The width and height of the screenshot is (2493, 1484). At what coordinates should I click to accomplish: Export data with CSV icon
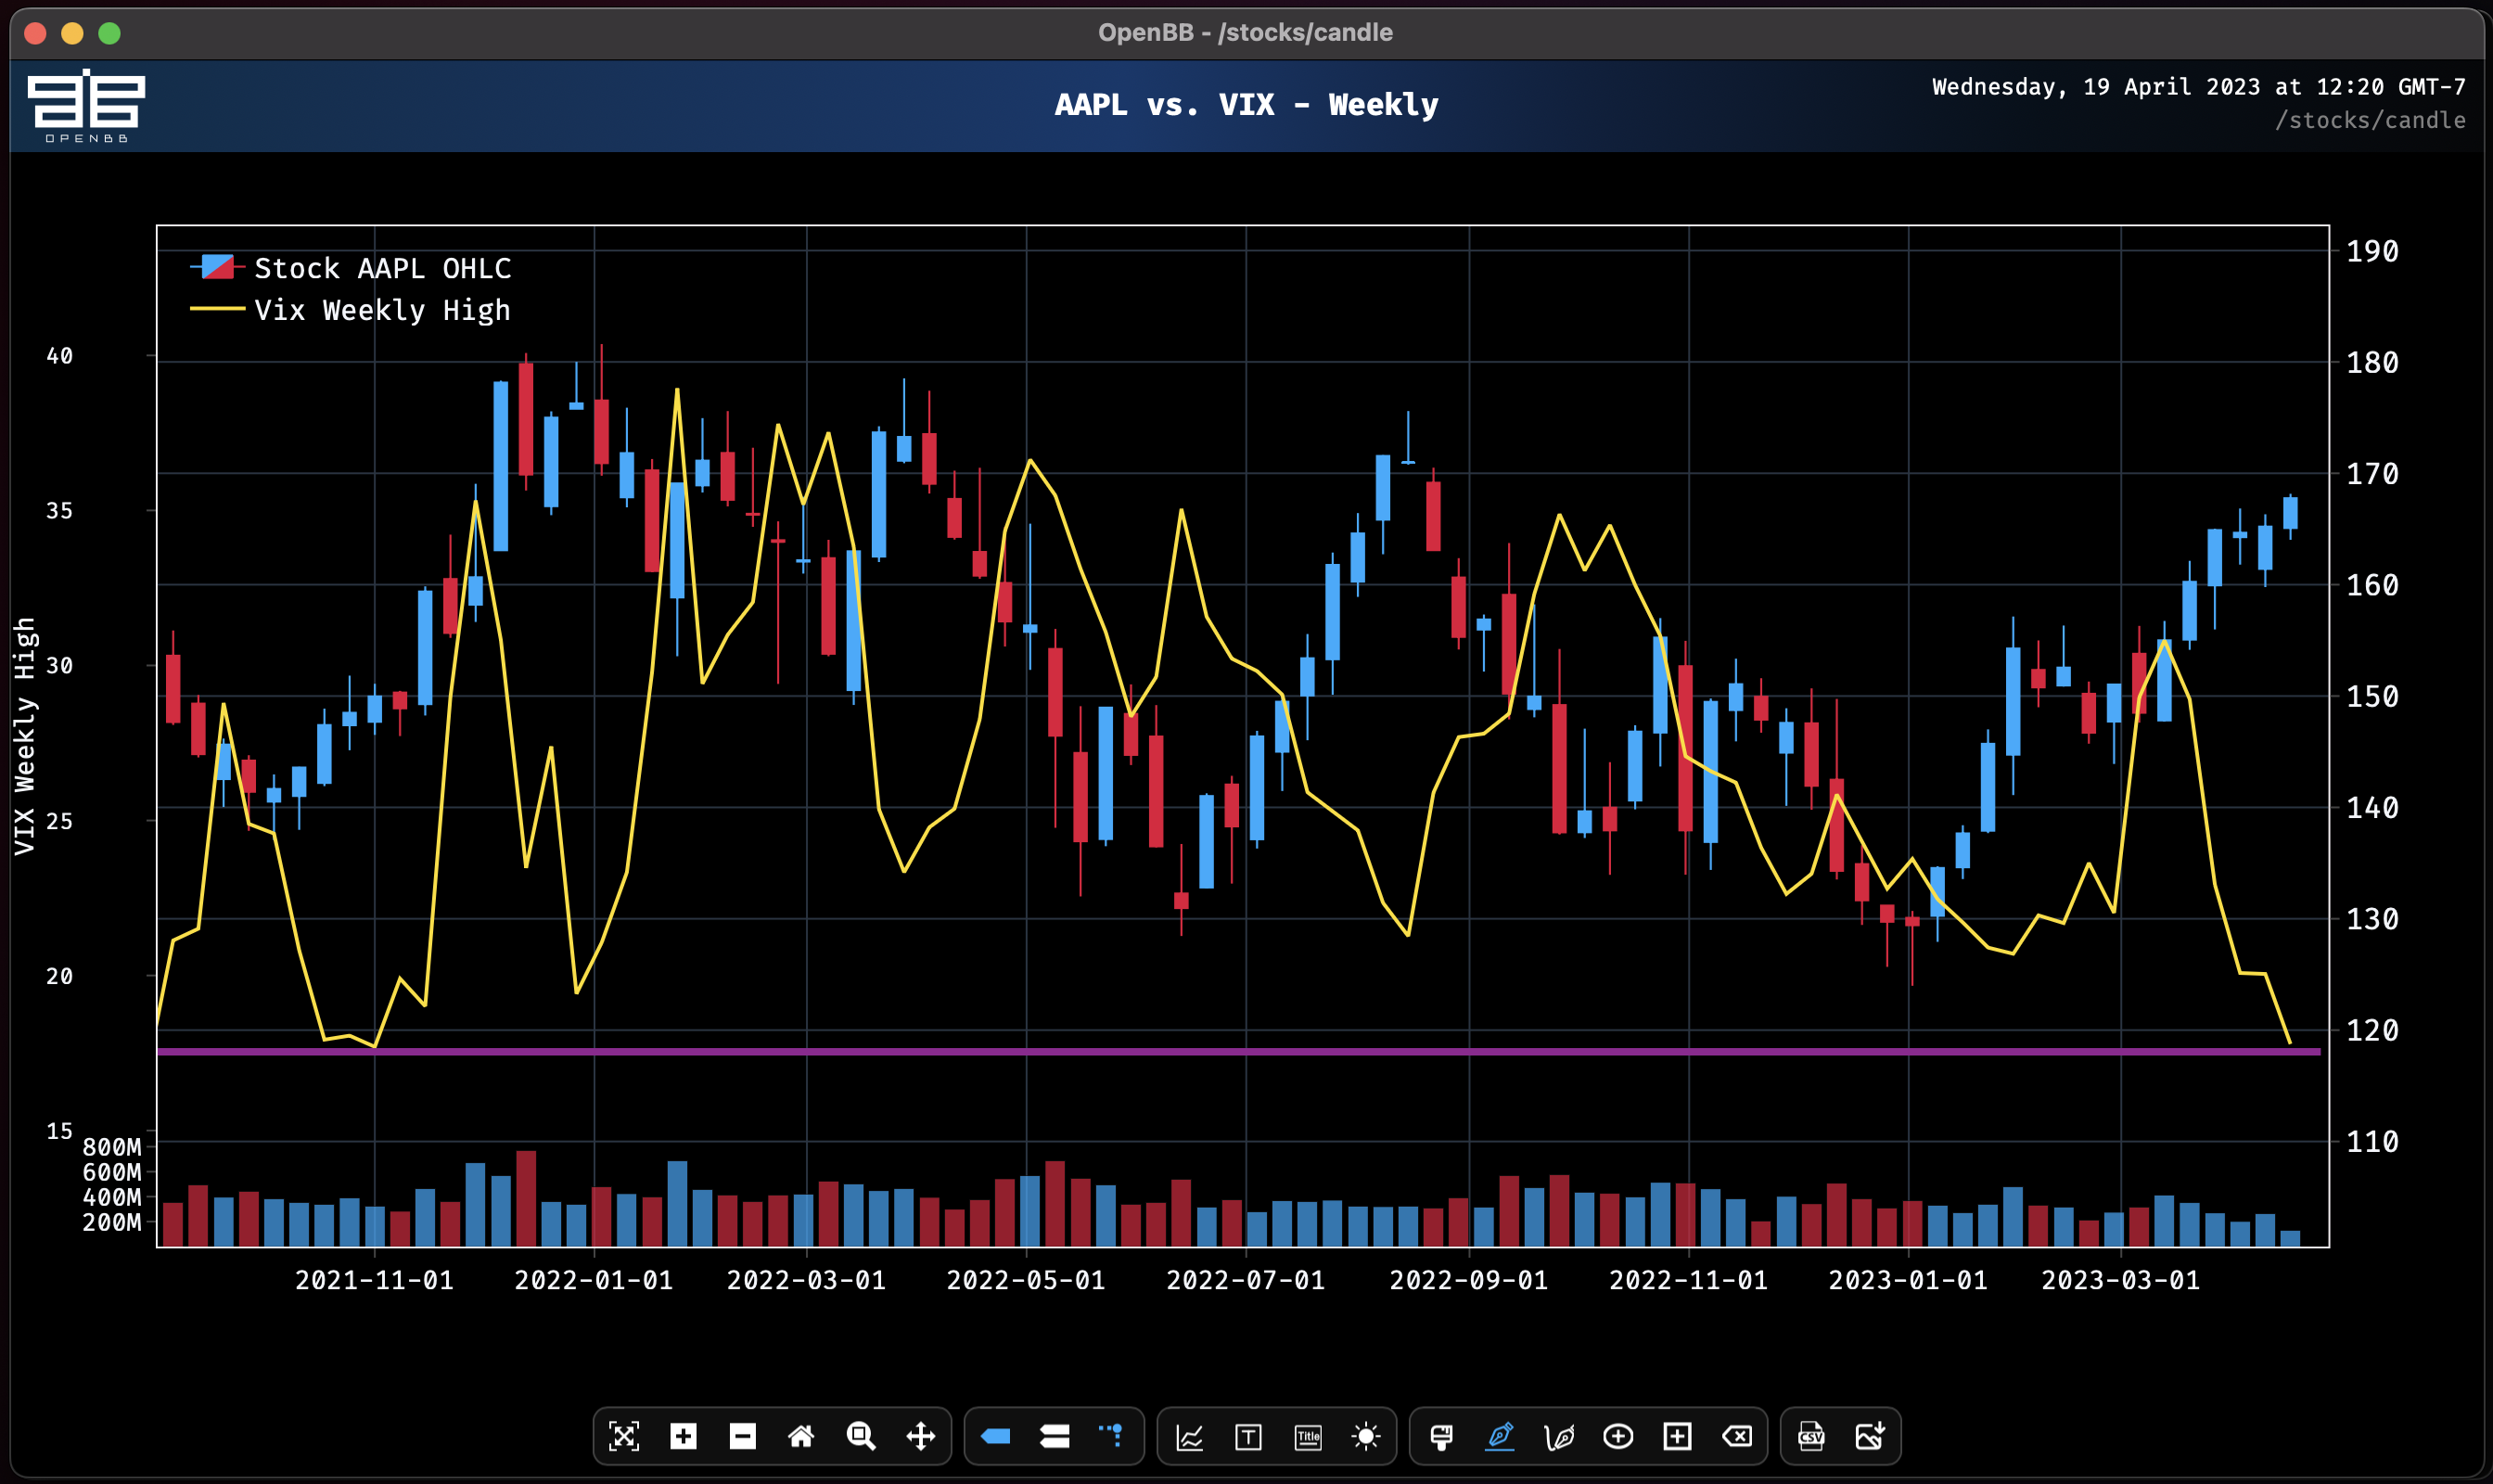click(1811, 1437)
